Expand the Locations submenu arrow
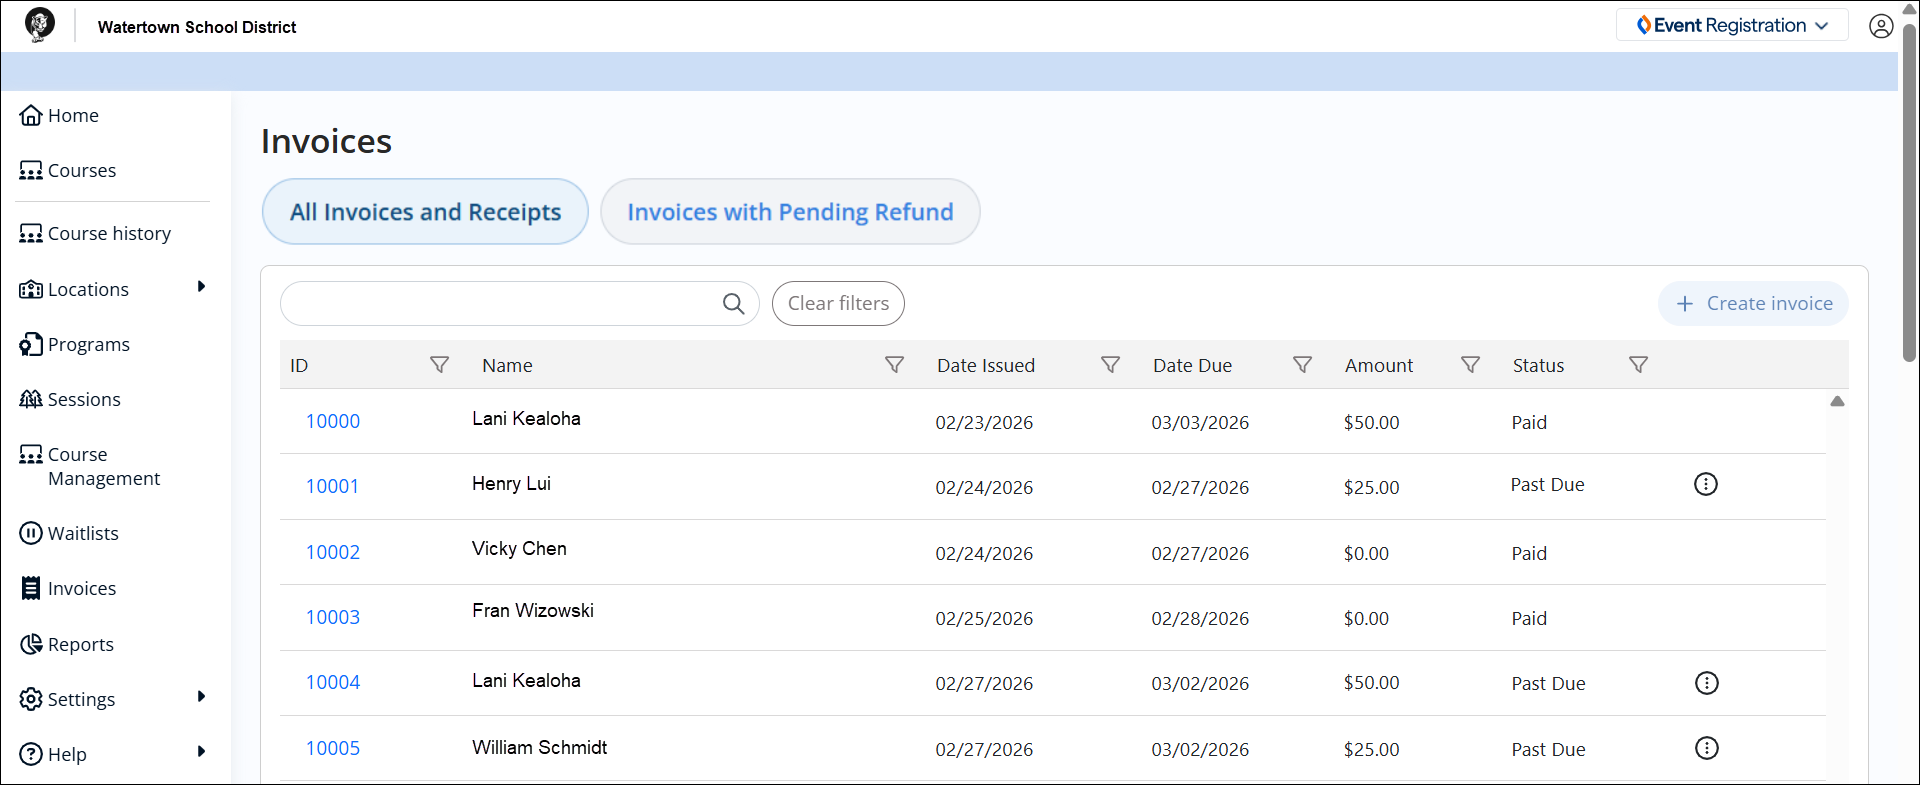The width and height of the screenshot is (1920, 785). pyautogui.click(x=201, y=287)
